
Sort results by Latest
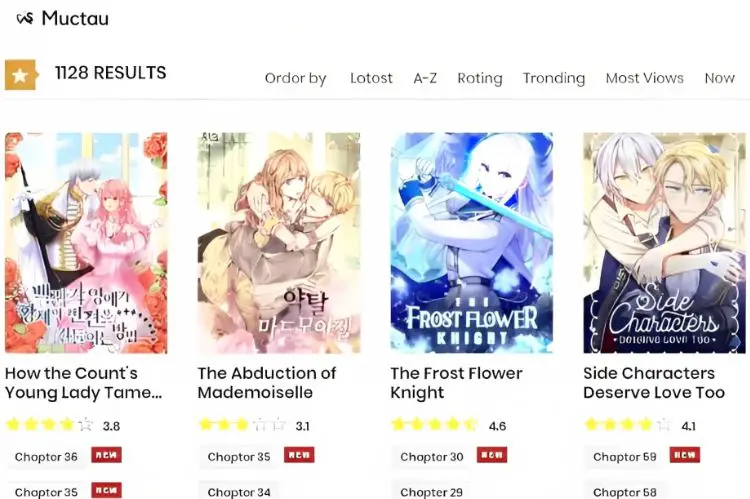[371, 78]
